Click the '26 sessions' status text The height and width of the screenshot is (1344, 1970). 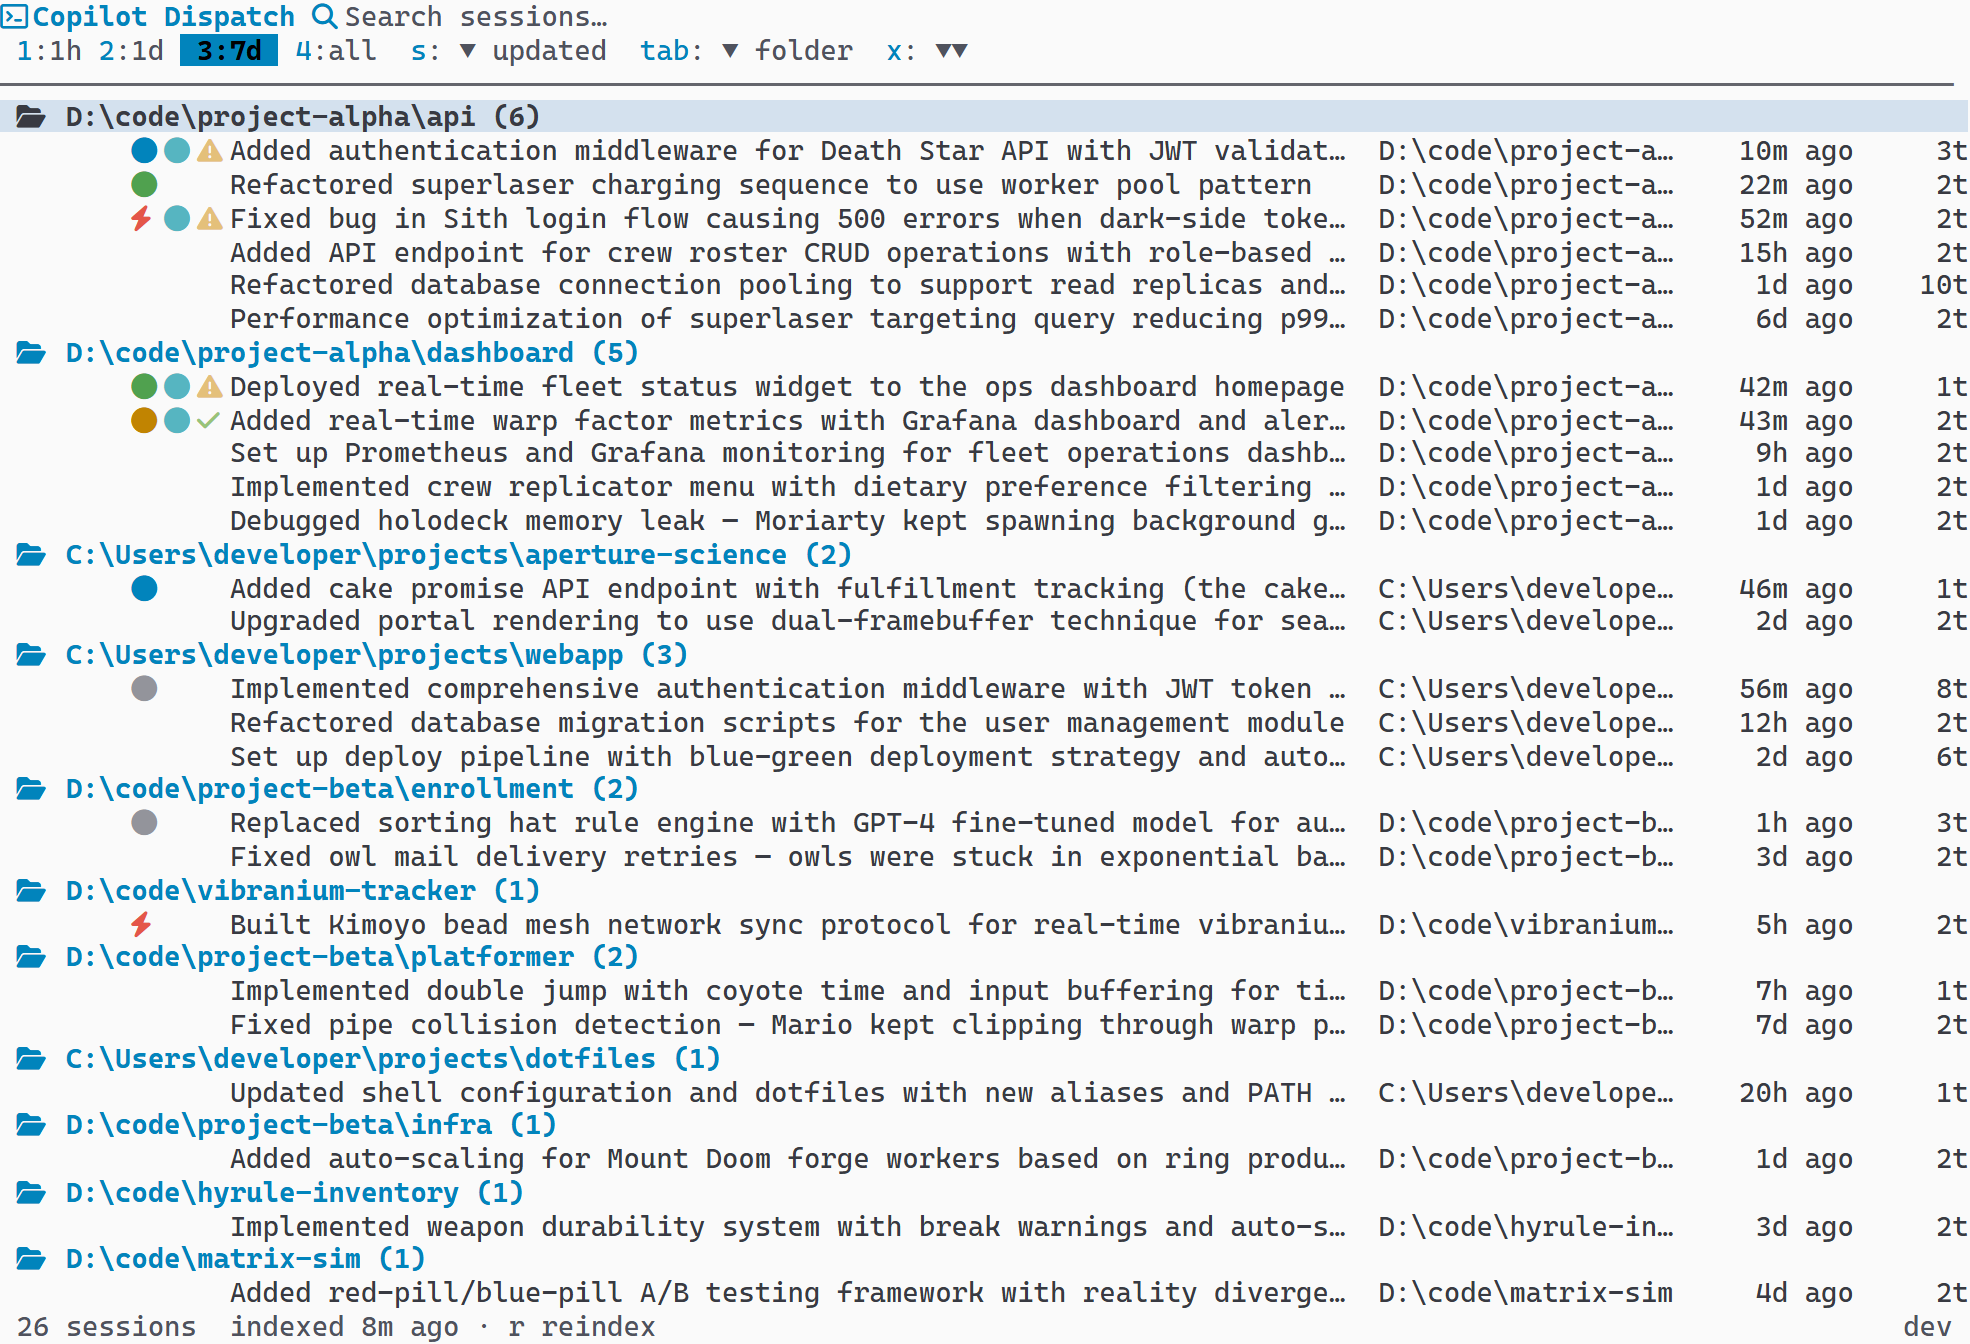coord(106,1327)
